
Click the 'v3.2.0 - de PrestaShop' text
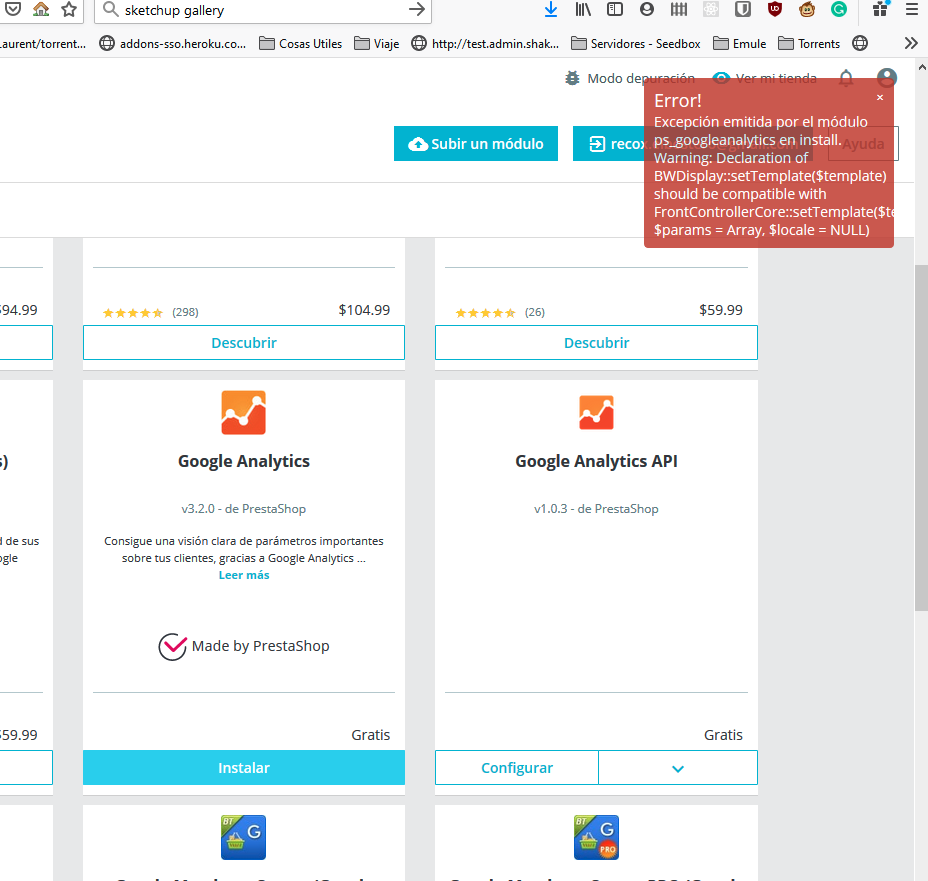point(244,509)
